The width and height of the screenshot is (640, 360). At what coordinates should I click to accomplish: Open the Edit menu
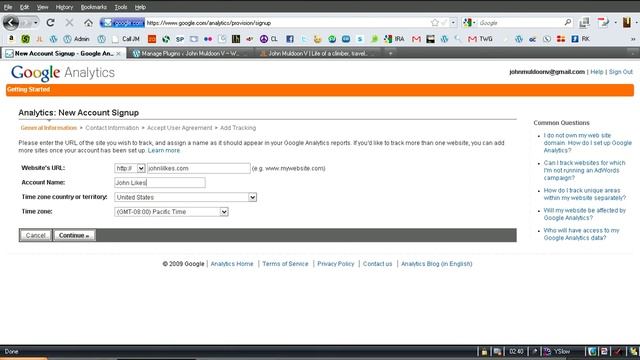pyautogui.click(x=24, y=7)
